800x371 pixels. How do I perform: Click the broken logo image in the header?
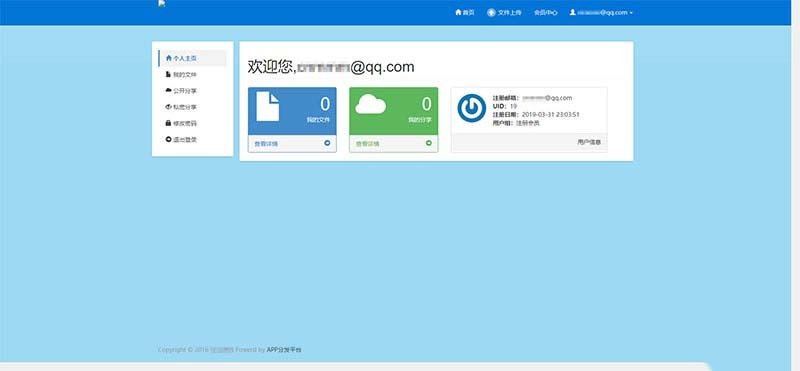[162, 4]
